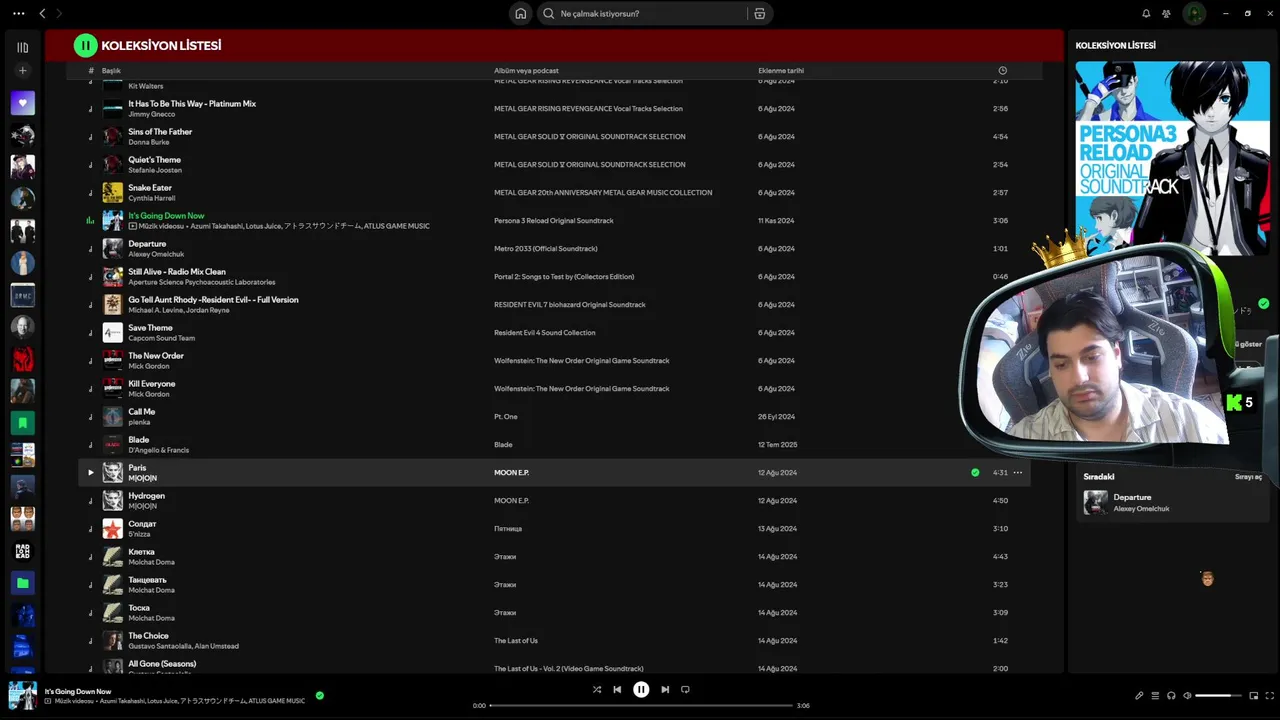This screenshot has width=1280, height=720.
Task: Select the 'The Choice' track row
Action: coord(554,640)
